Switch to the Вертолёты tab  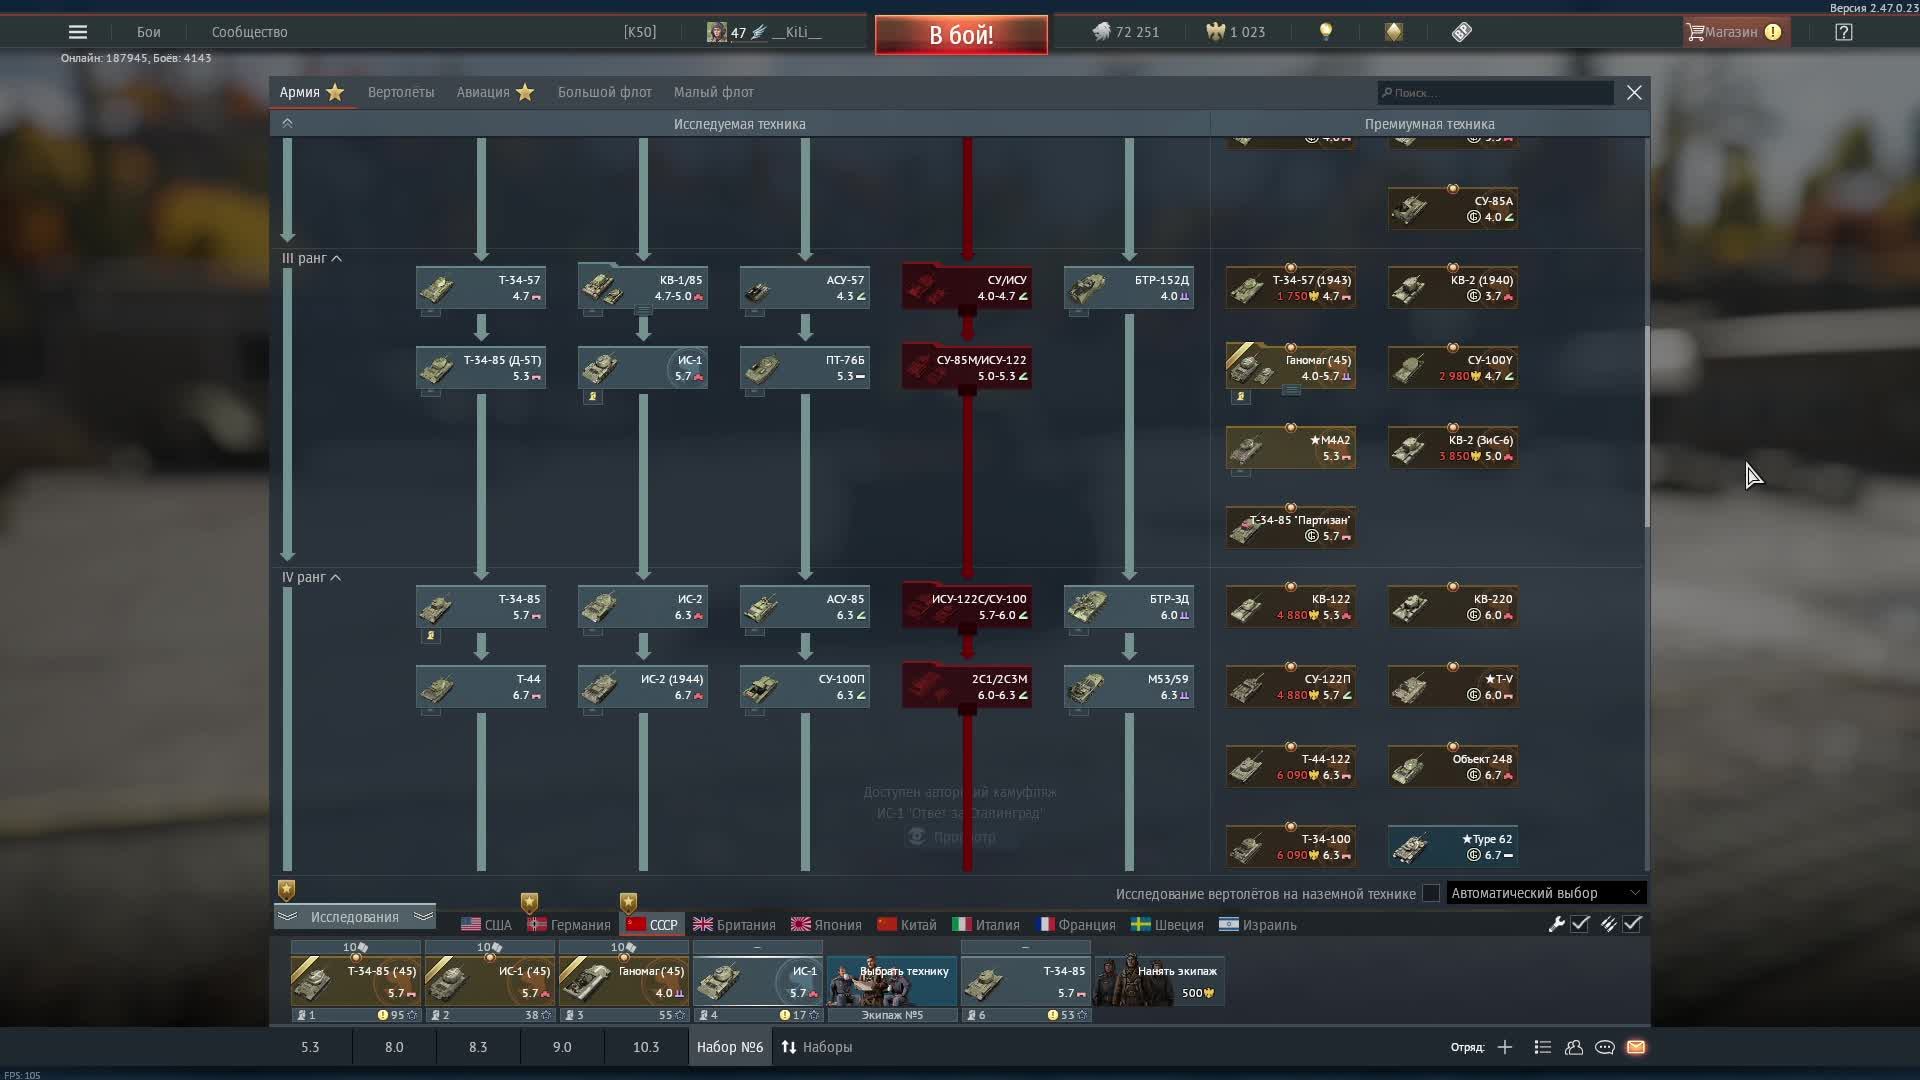(401, 92)
